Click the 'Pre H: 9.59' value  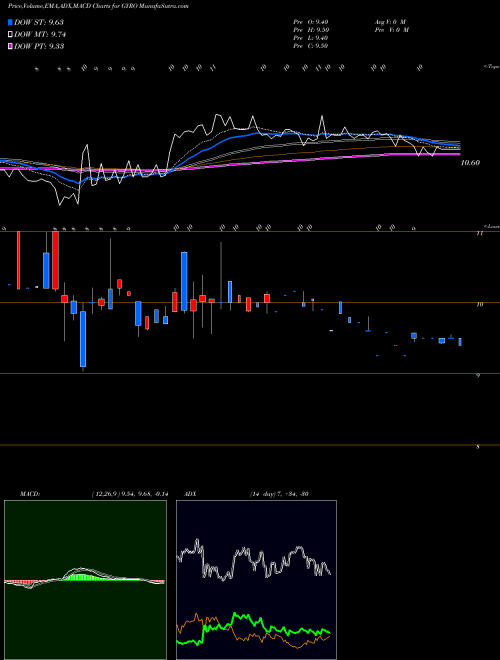coord(311,30)
